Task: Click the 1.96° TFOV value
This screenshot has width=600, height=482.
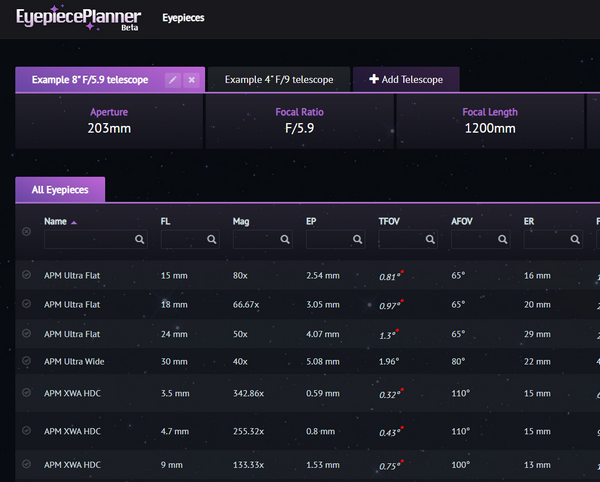Action: [389, 362]
